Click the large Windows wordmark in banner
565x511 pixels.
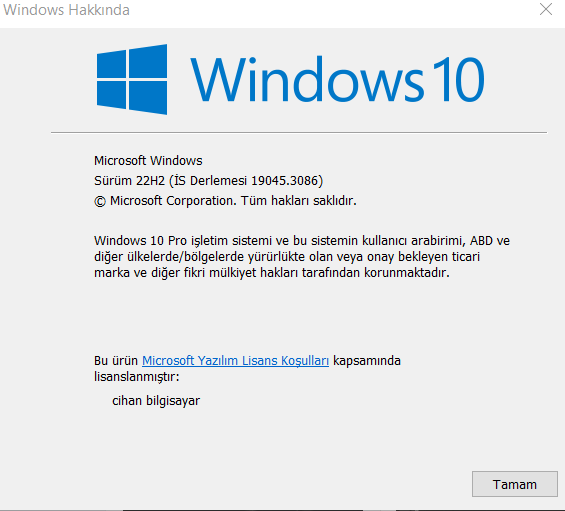[x=307, y=79]
